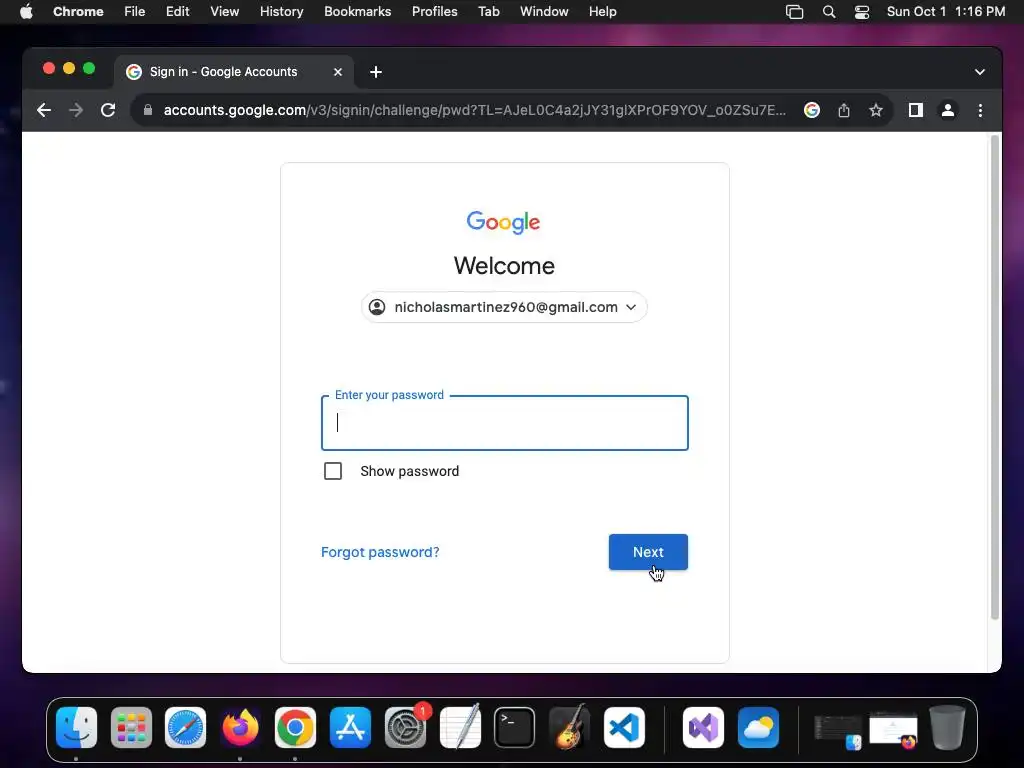1024x768 pixels.
Task: Open the Window menu
Action: (544, 12)
